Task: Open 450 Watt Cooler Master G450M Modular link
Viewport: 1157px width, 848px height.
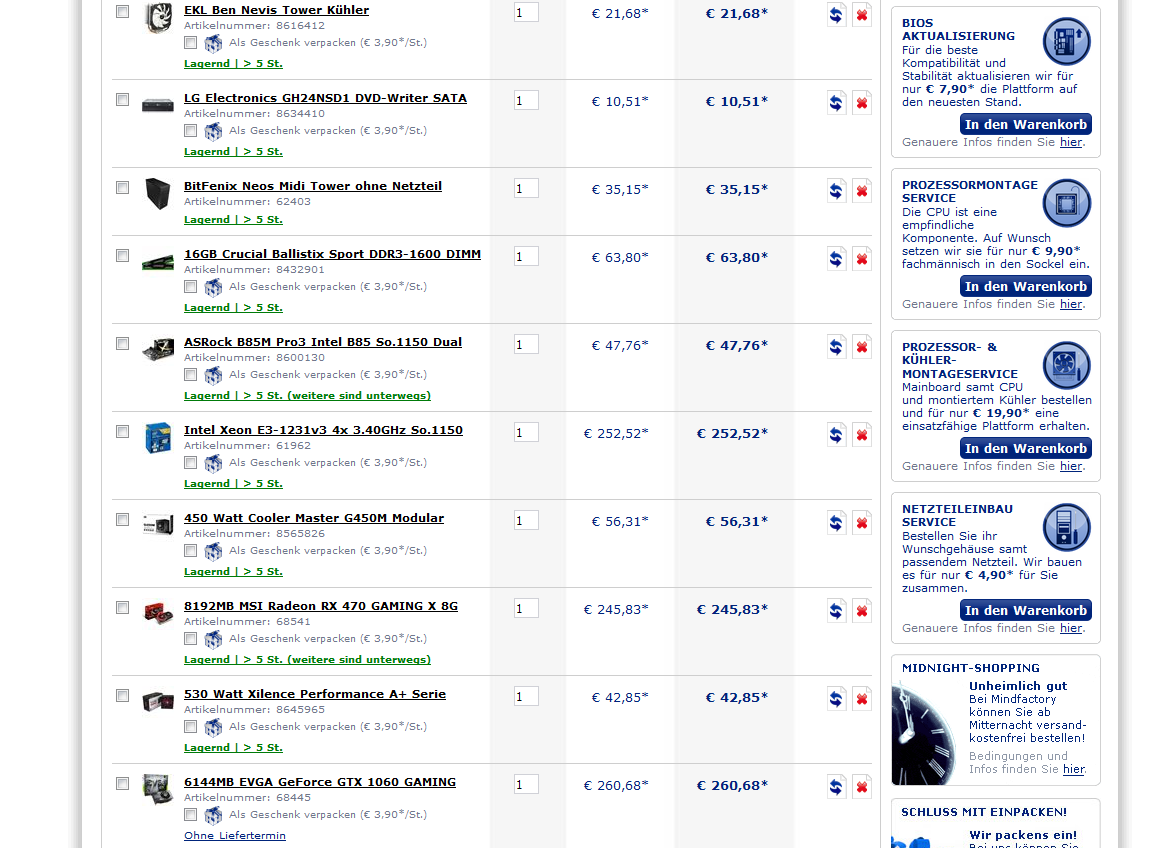Action: coord(314,518)
